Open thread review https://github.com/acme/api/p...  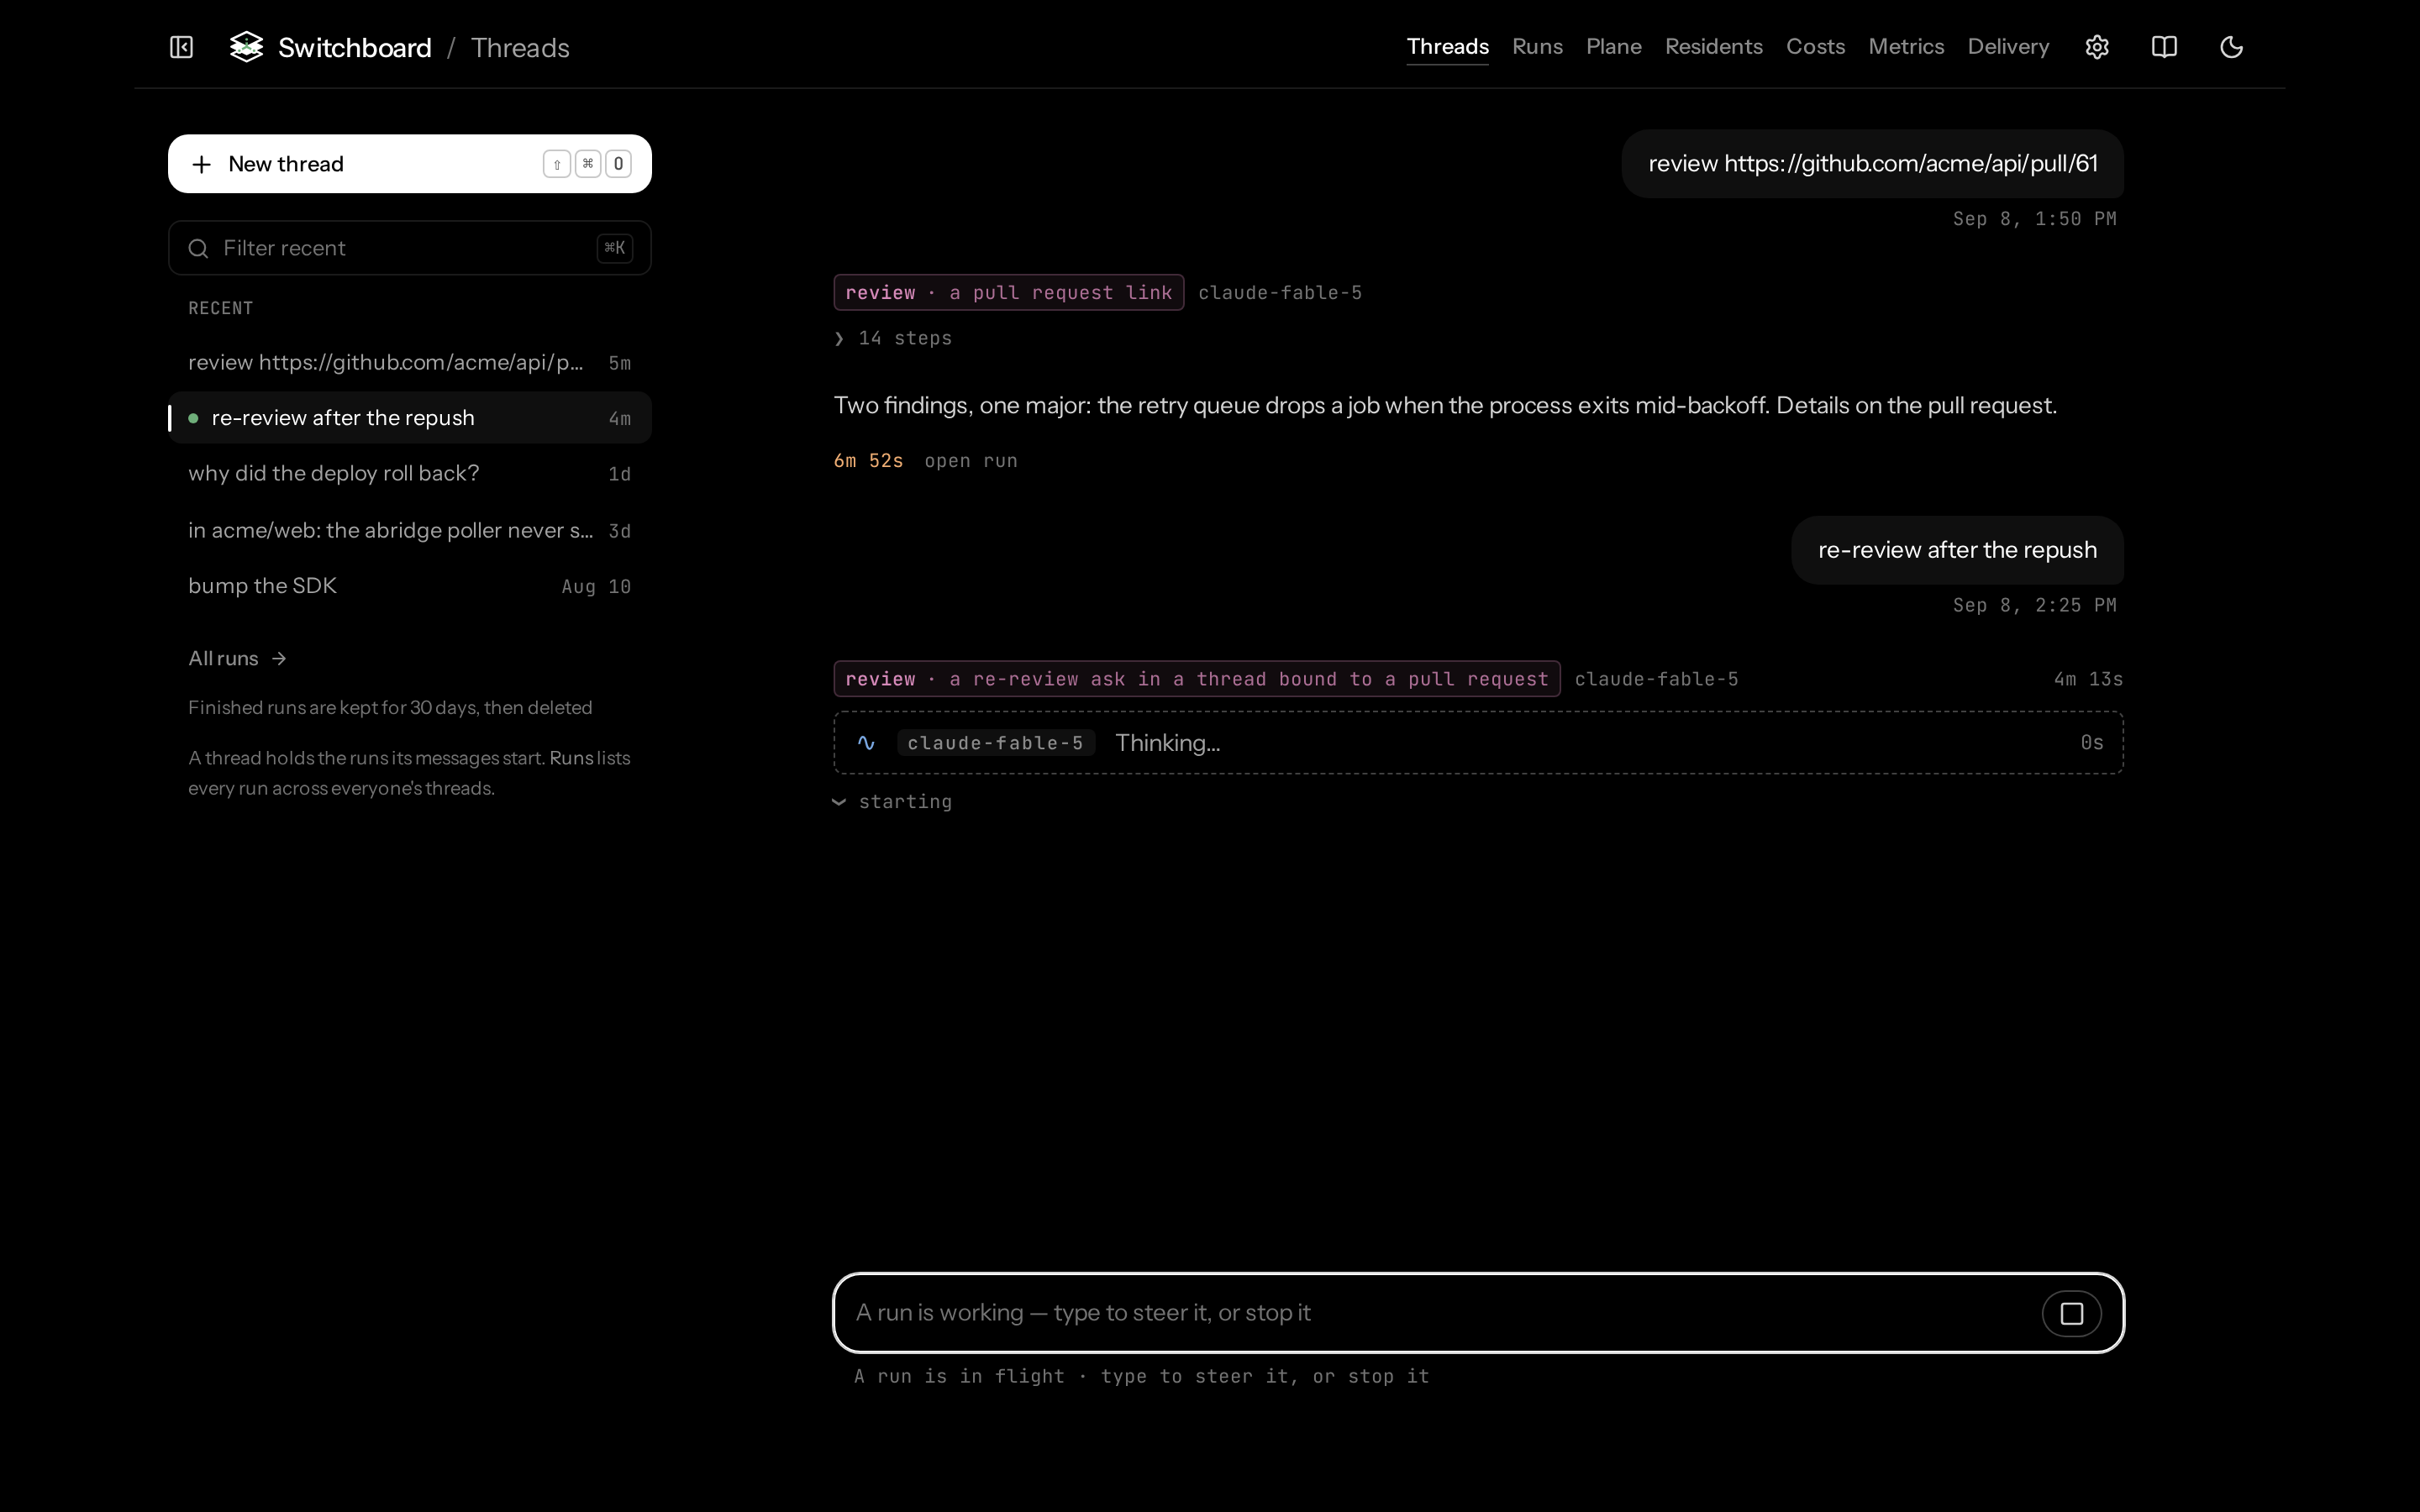coord(410,362)
